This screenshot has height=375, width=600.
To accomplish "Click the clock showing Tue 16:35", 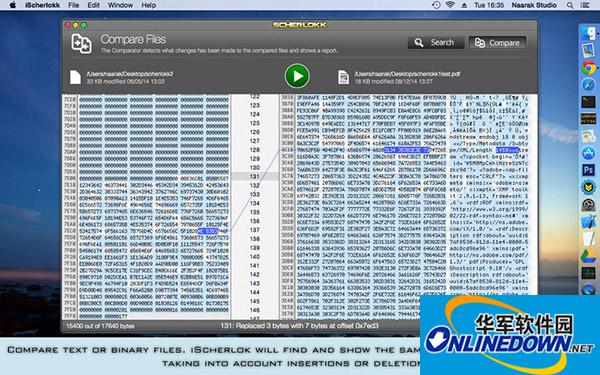I will pos(489,5).
